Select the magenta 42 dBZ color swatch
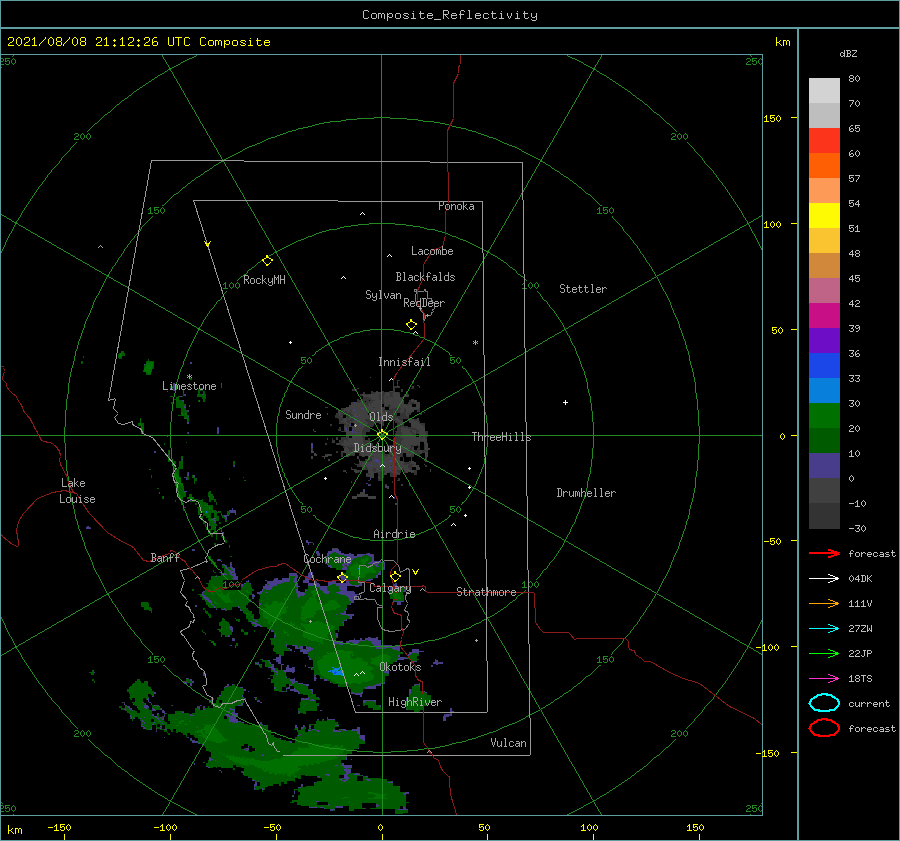This screenshot has height=841, width=900. pos(824,316)
